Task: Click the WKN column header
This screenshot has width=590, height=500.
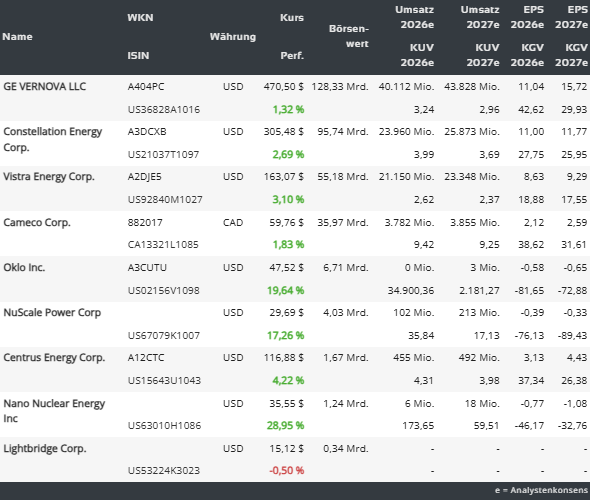Action: (140, 18)
